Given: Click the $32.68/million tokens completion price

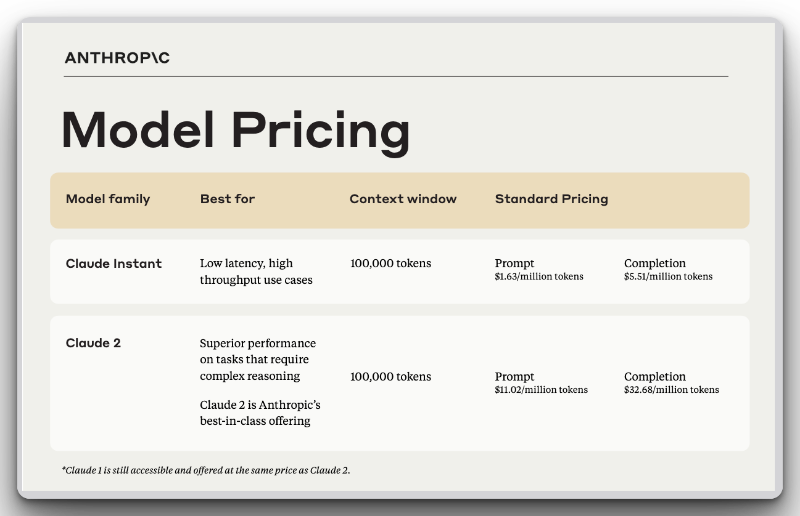Looking at the screenshot, I should [x=671, y=390].
